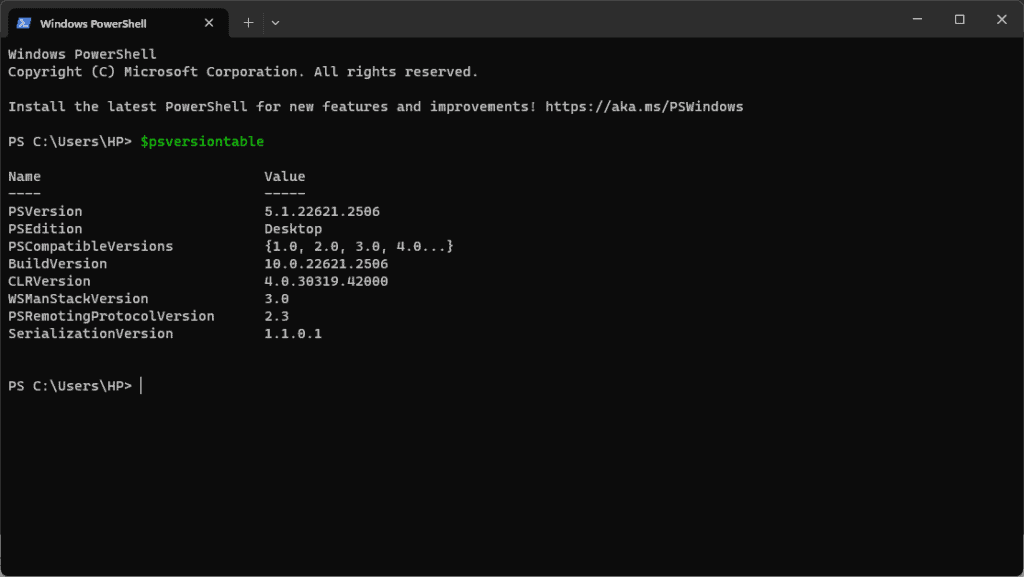Click the PSVersion value 5.1.22621.2506
Viewport: 1024px width, 577px height.
tap(320, 211)
